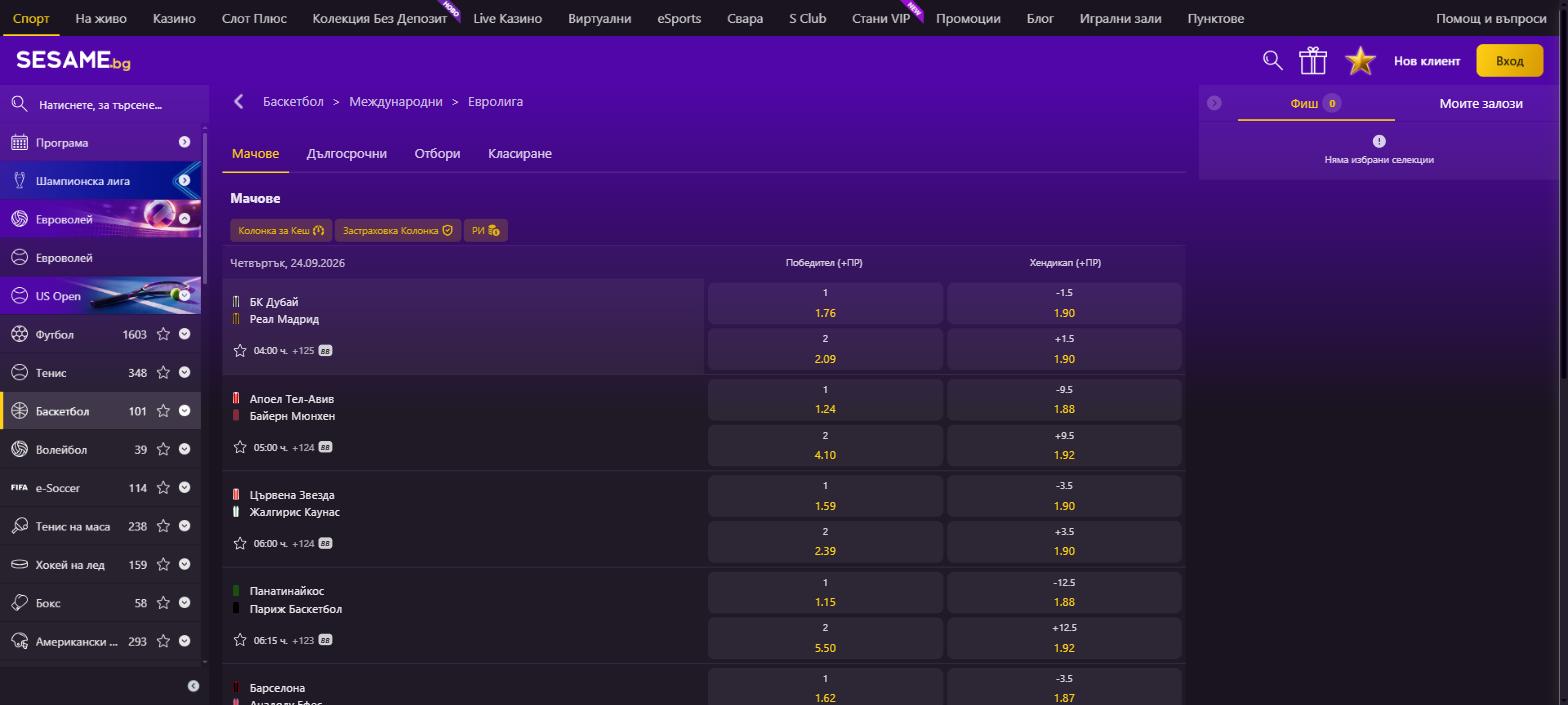Open the Шампионска лига banner
1568x705 pixels.
point(100,181)
